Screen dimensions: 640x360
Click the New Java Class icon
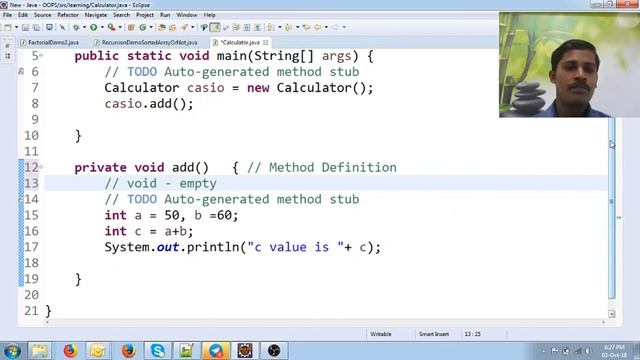click(142, 27)
